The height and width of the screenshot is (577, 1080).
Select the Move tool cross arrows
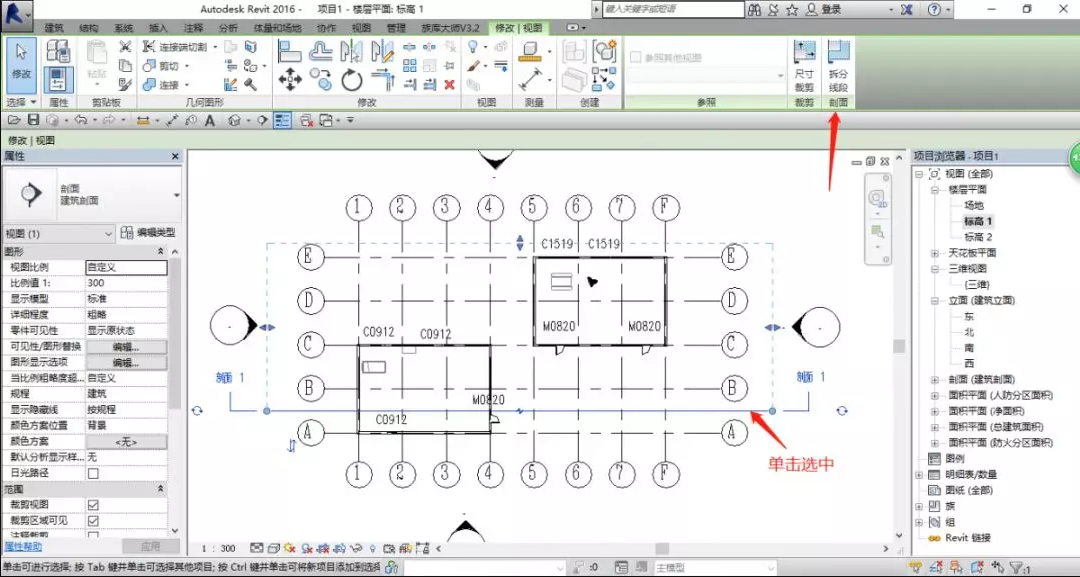[290, 81]
